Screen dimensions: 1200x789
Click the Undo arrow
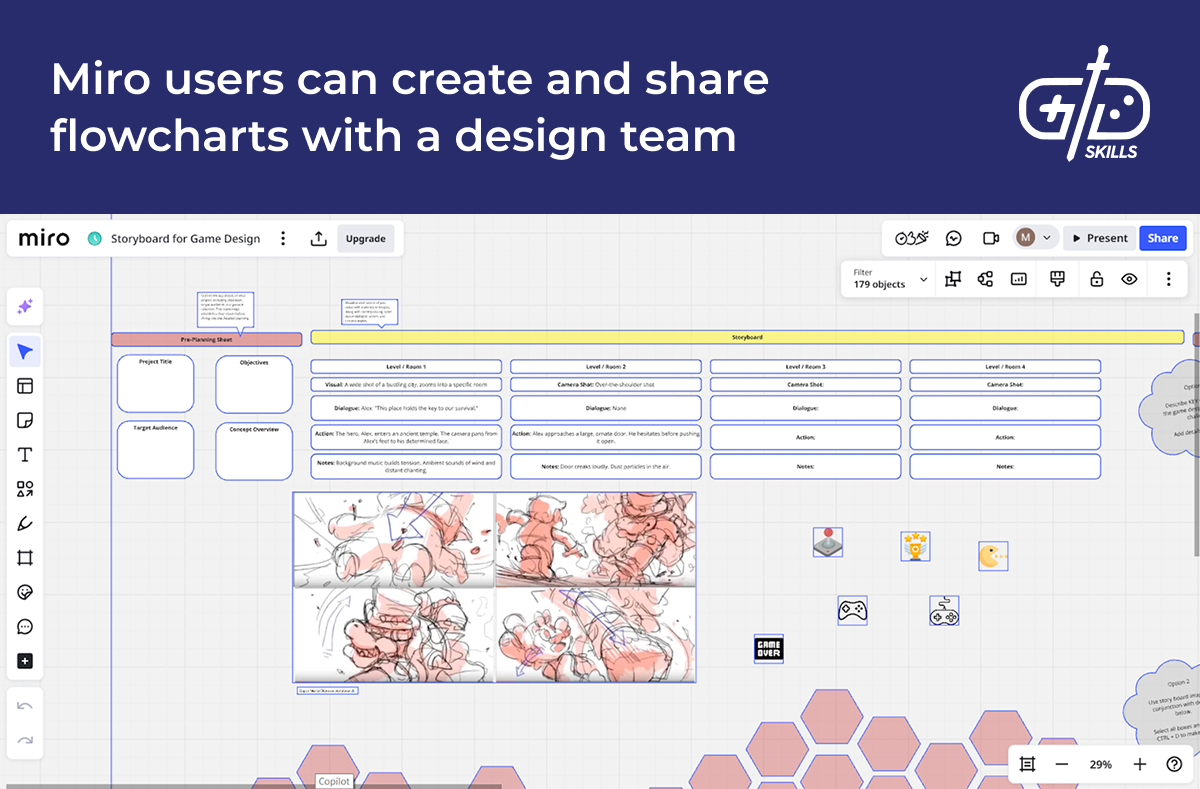click(x=25, y=706)
